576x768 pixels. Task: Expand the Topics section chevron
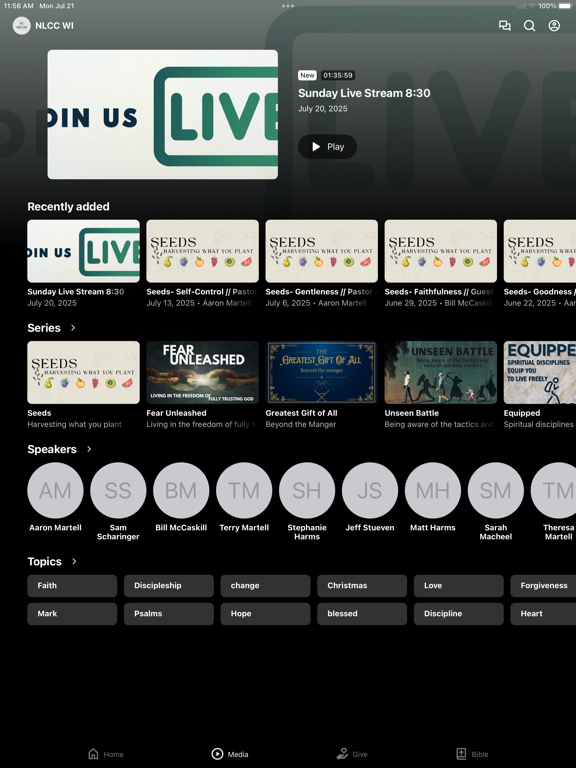[74, 561]
